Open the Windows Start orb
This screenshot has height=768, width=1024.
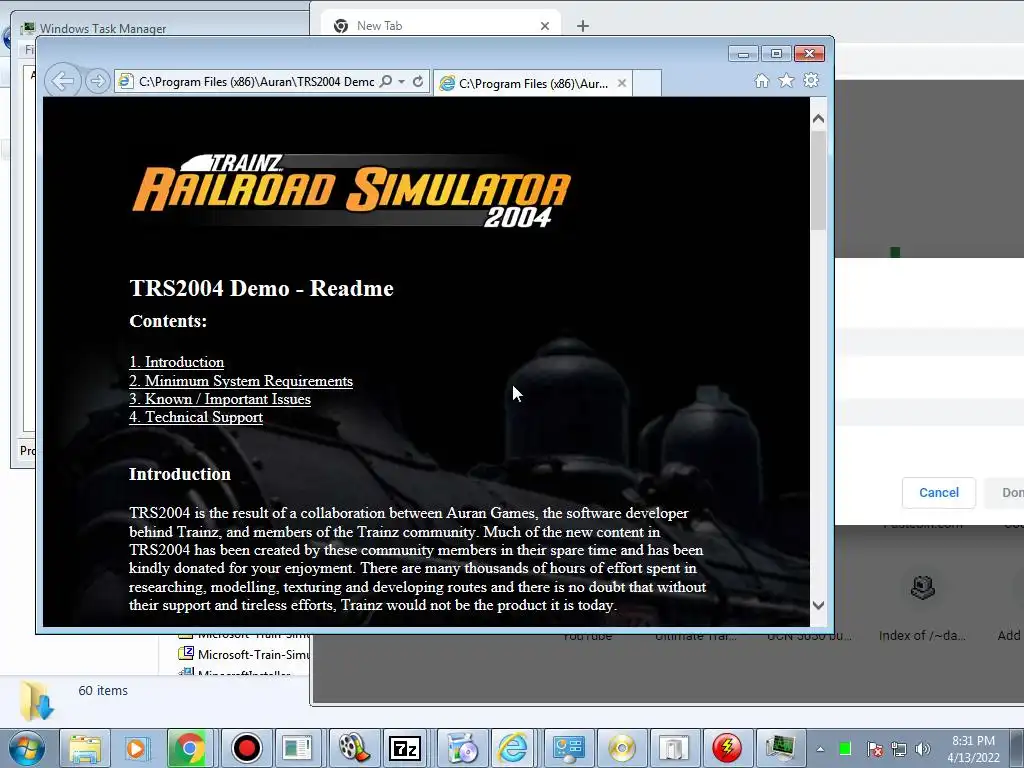click(26, 748)
